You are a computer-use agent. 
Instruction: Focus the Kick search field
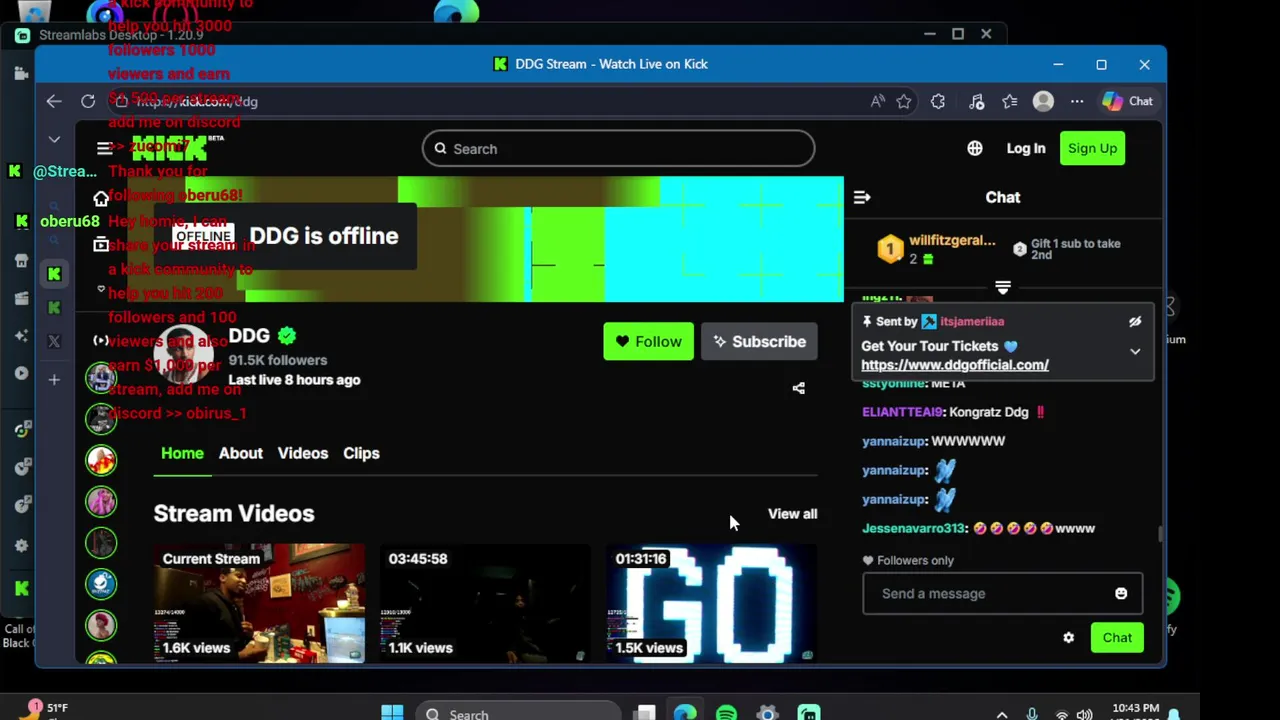(618, 149)
